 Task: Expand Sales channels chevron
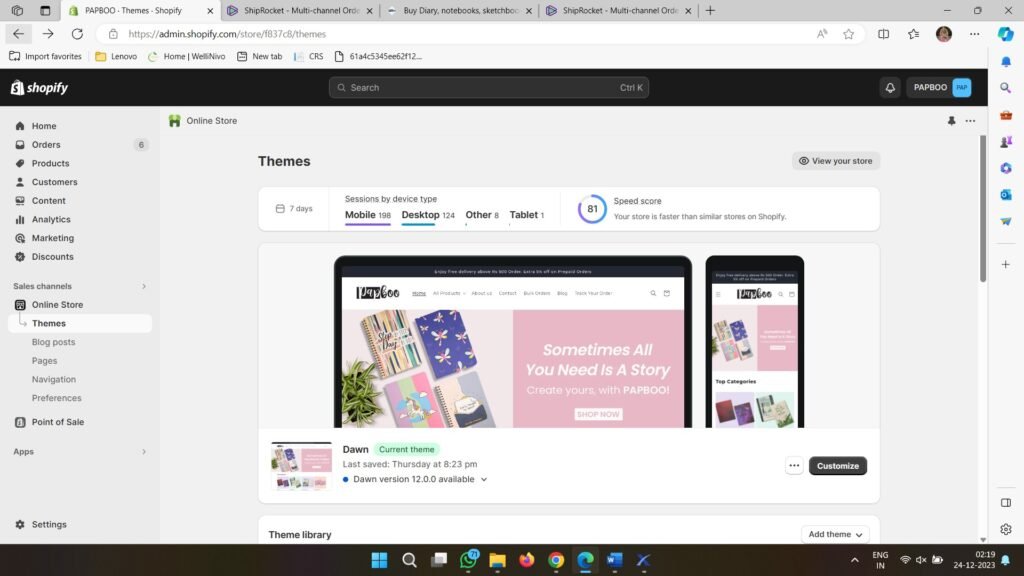pos(144,286)
